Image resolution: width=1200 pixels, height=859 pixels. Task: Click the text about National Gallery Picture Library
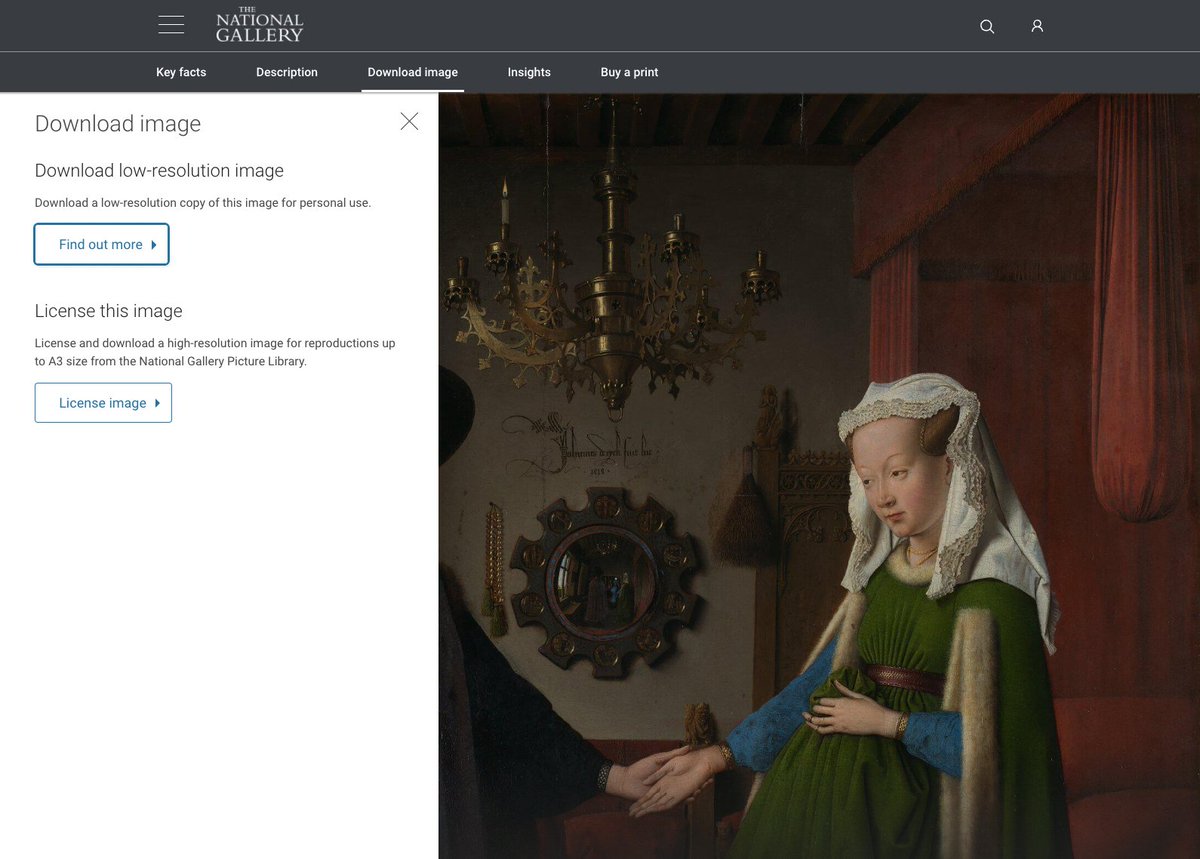pos(215,352)
